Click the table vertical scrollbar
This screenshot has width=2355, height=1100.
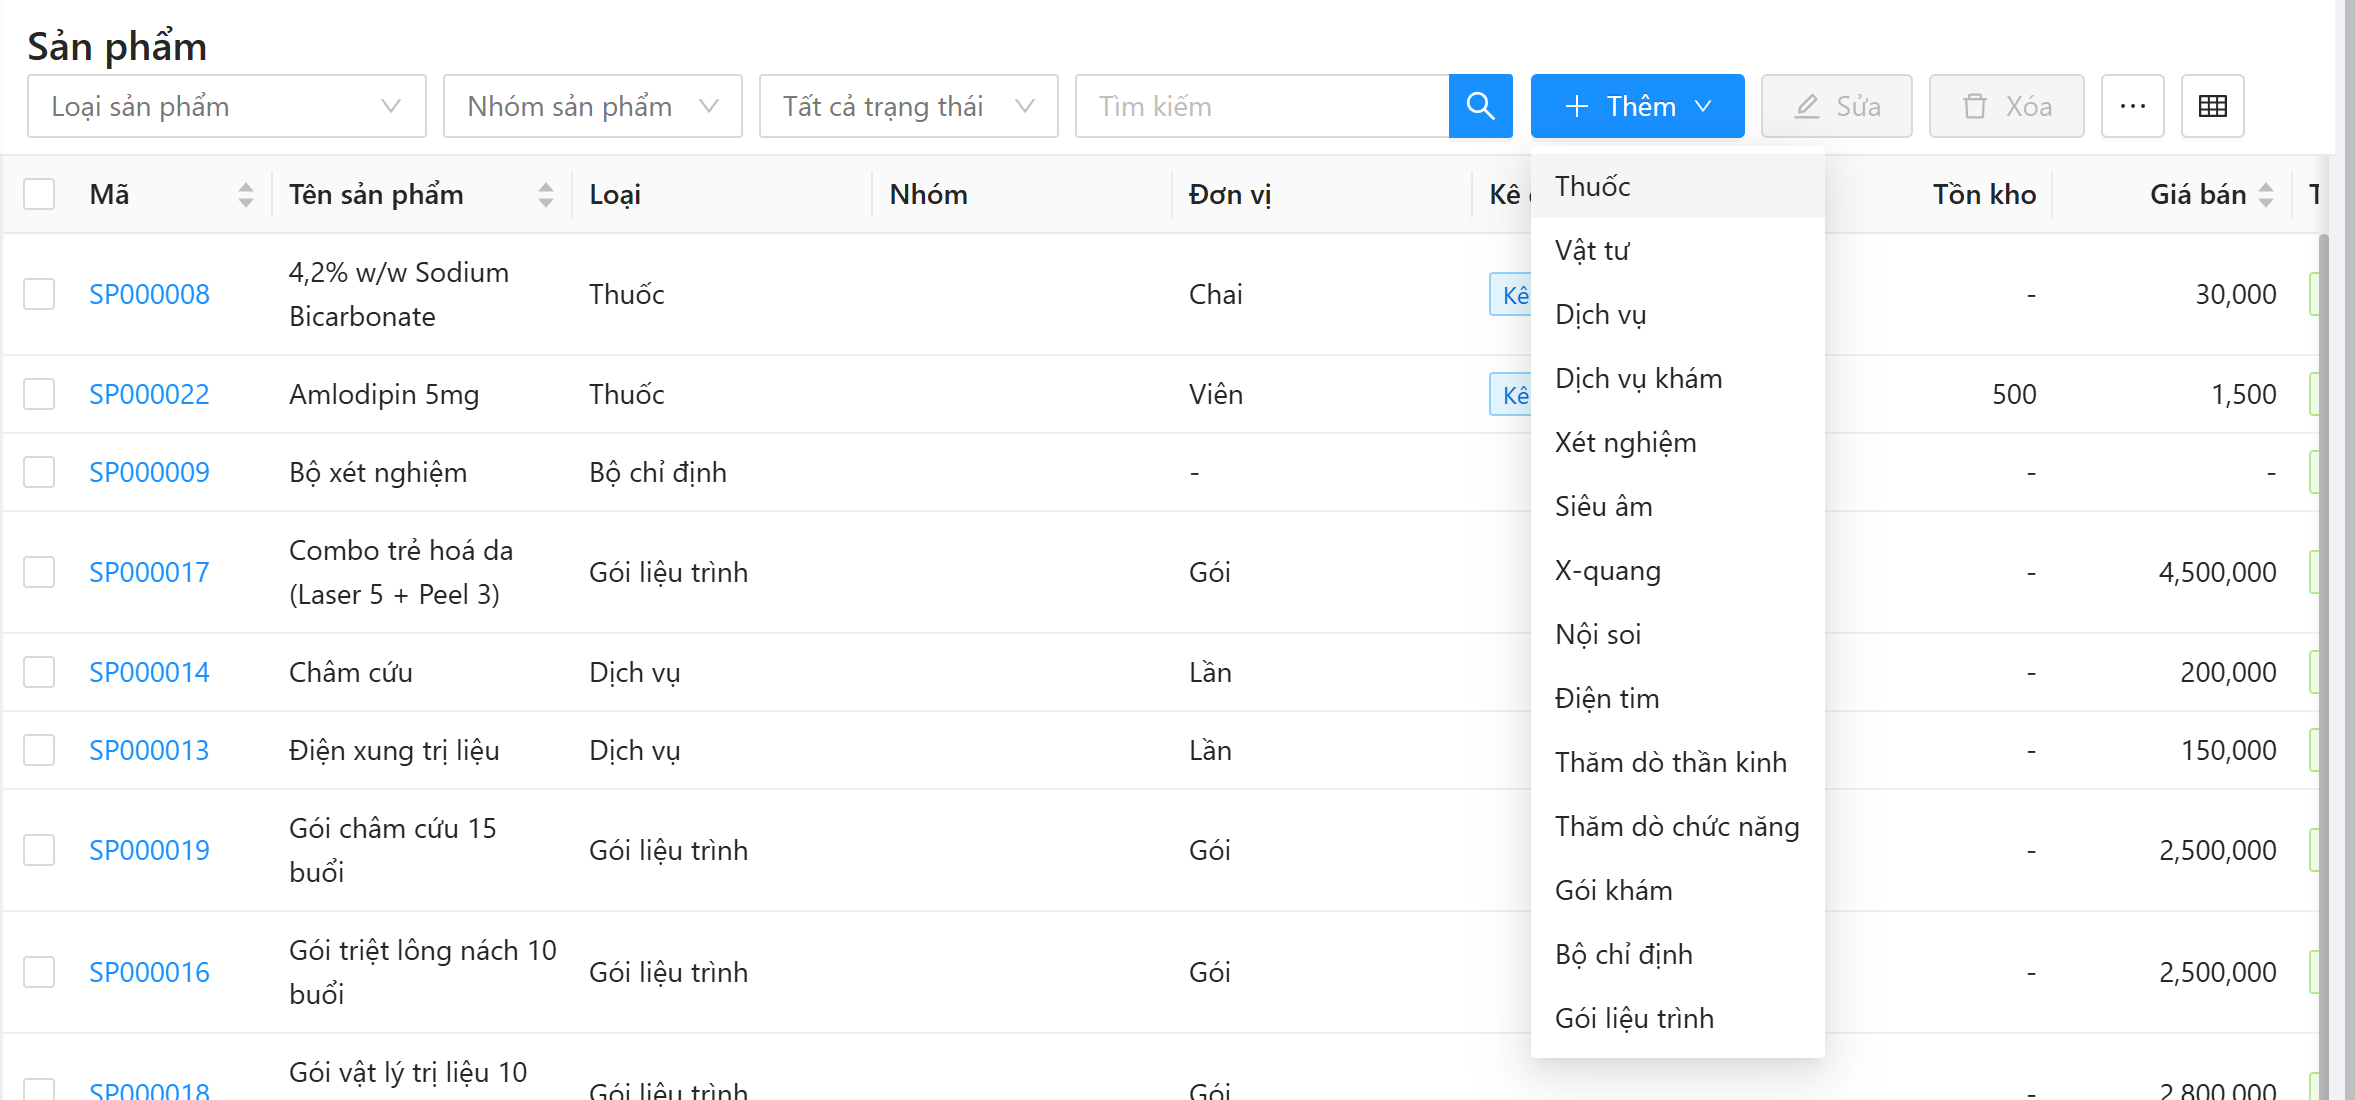[2324, 666]
